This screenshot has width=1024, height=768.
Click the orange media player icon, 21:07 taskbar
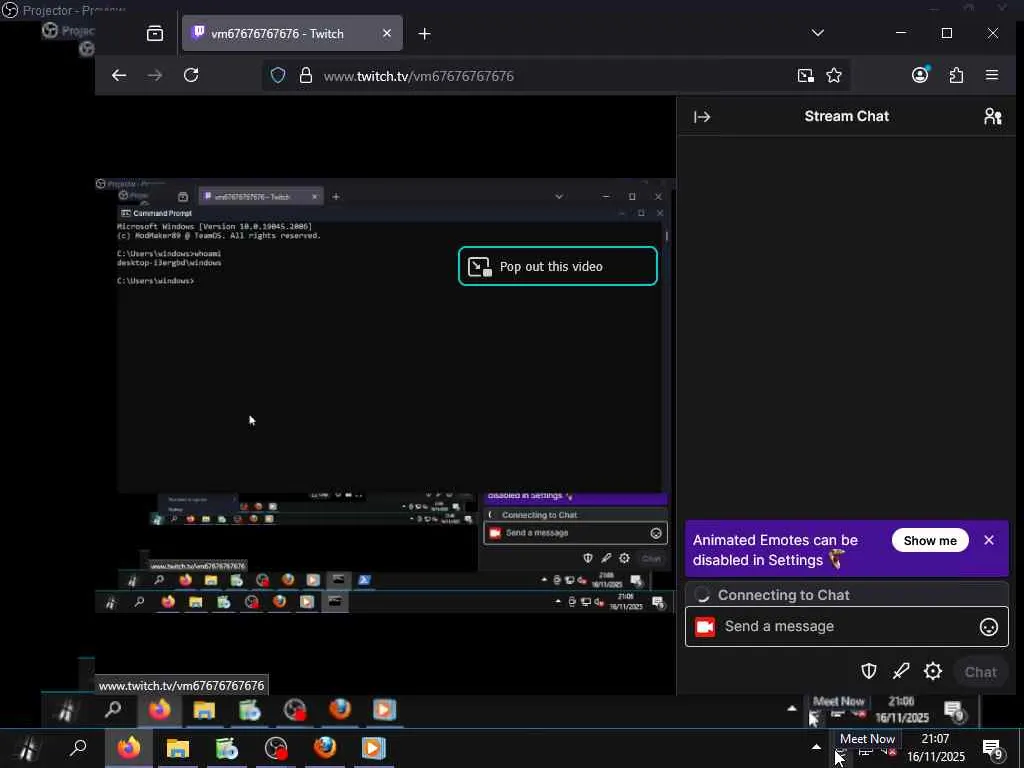tap(374, 748)
